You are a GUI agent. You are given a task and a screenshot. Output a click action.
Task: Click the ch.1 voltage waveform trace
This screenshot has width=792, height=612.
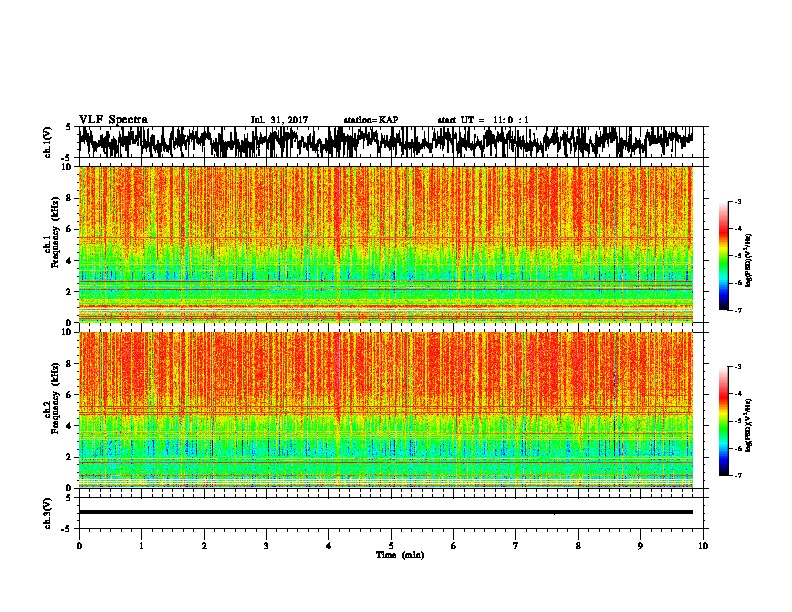click(x=386, y=142)
